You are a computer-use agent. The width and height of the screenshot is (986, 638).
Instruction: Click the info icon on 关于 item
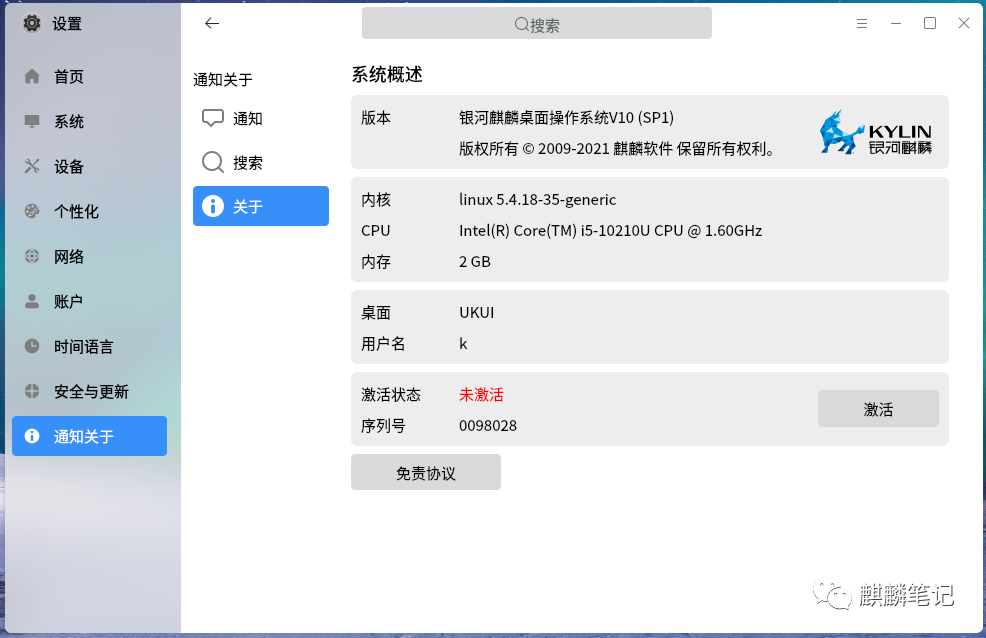(213, 206)
